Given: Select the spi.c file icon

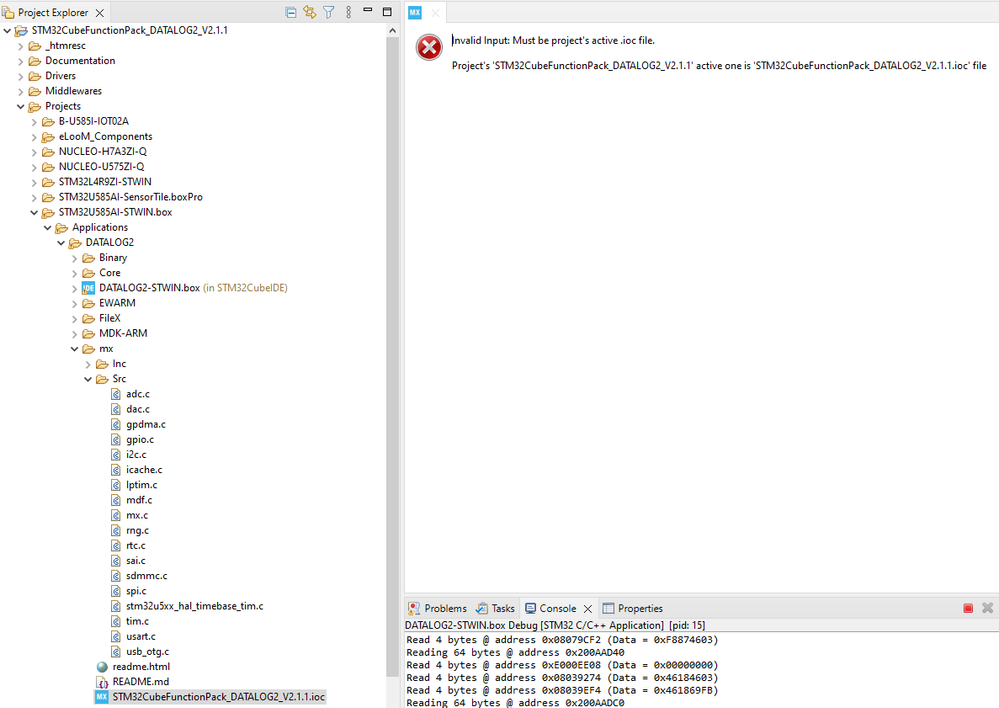Looking at the screenshot, I should (x=115, y=591).
